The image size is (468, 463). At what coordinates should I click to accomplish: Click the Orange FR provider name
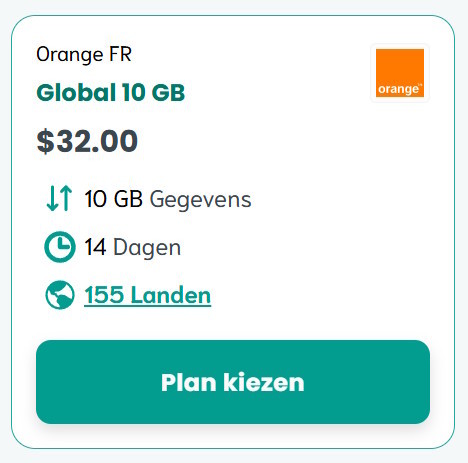tap(84, 54)
